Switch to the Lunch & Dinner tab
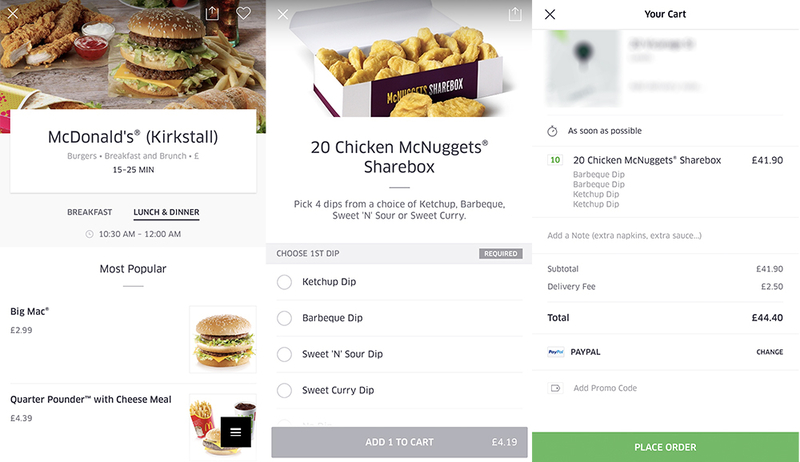Viewport: 800px width, 462px height. [x=166, y=212]
